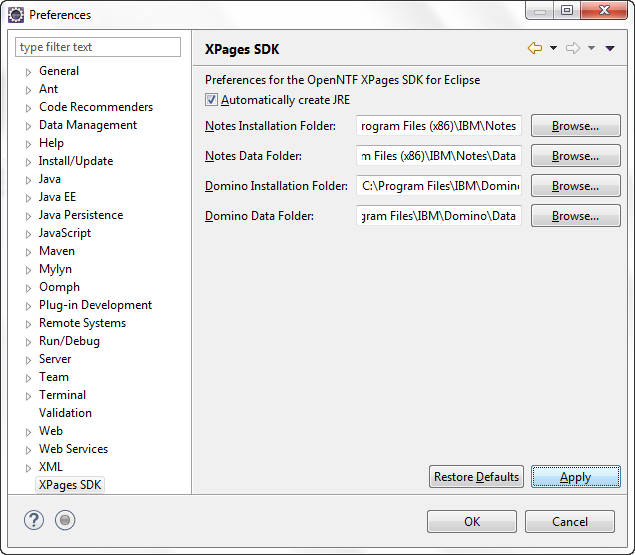
Task: Browse for Notes Data Folder
Action: (575, 156)
